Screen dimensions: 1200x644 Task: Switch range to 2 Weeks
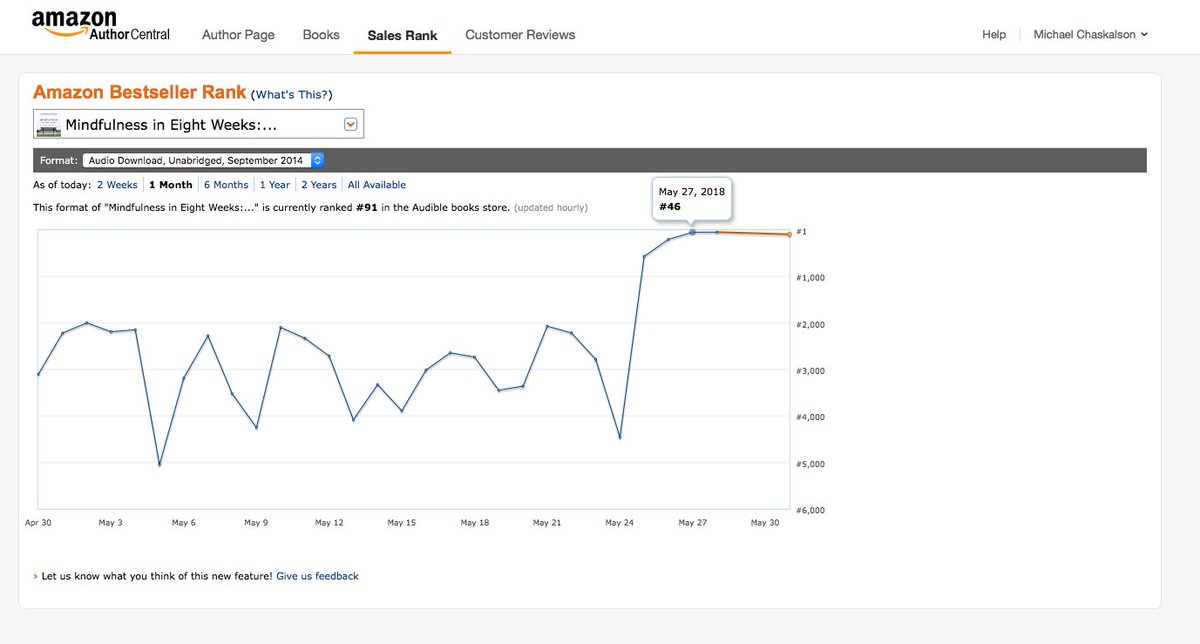(x=117, y=185)
